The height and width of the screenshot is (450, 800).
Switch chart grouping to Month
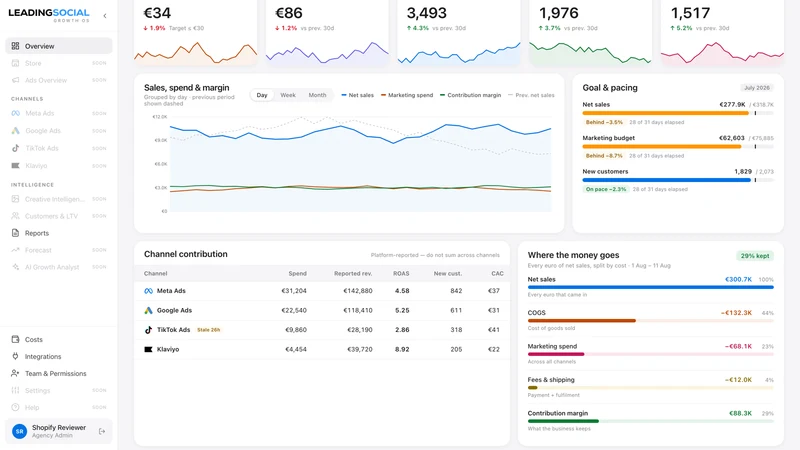click(x=317, y=95)
